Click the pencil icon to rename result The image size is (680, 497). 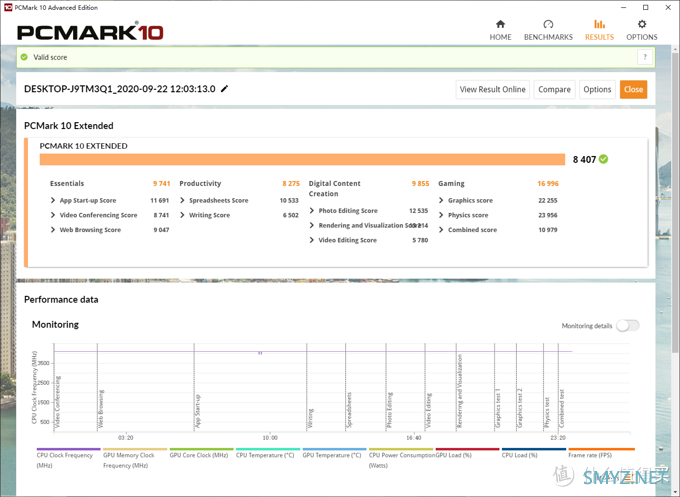tap(224, 89)
